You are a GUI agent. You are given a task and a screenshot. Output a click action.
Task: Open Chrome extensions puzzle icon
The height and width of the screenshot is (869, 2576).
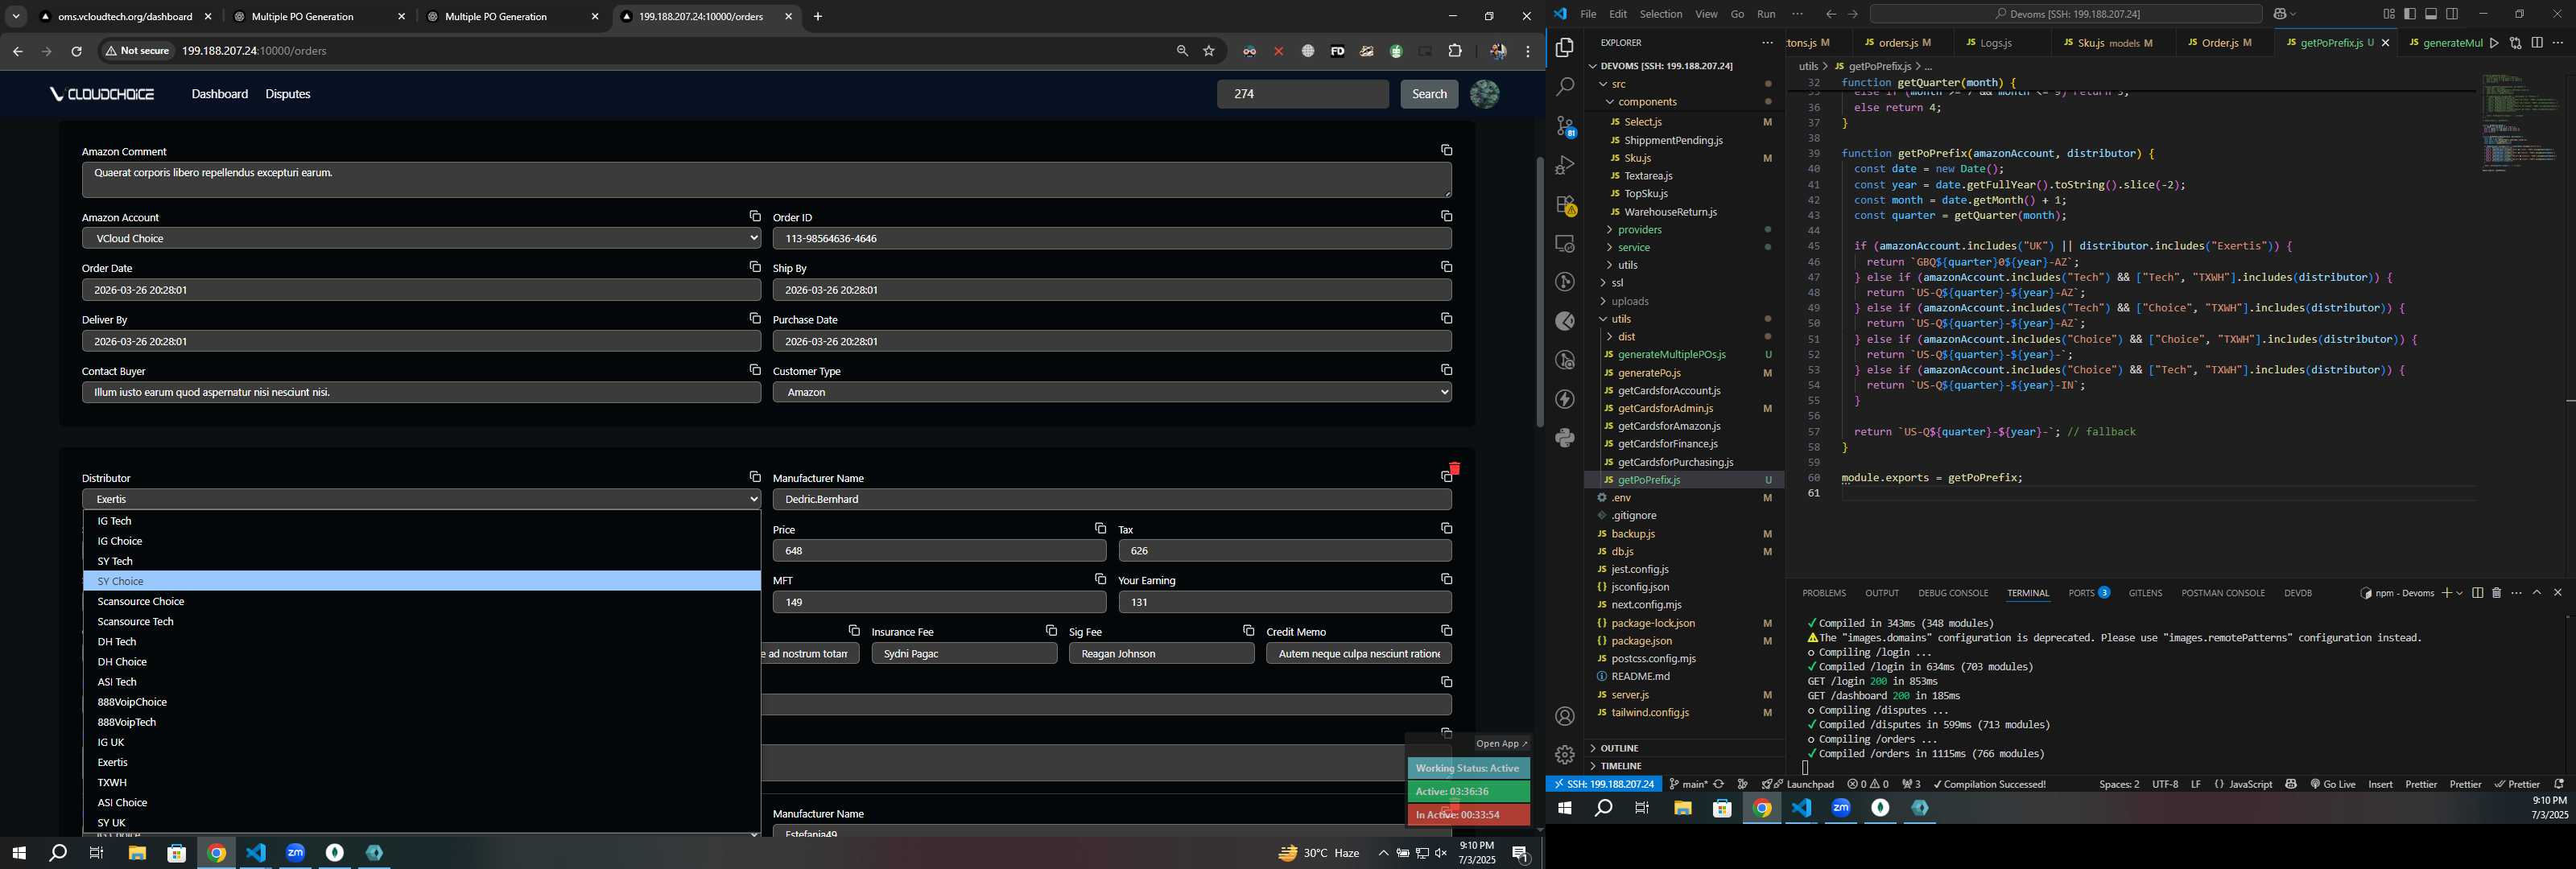[x=1455, y=51]
